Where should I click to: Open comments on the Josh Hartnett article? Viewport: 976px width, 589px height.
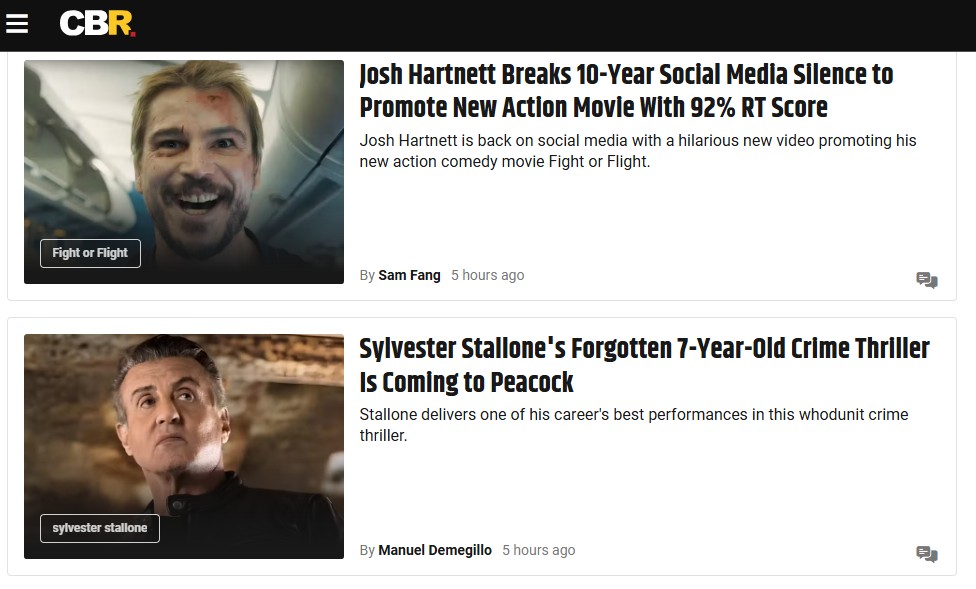click(x=926, y=280)
